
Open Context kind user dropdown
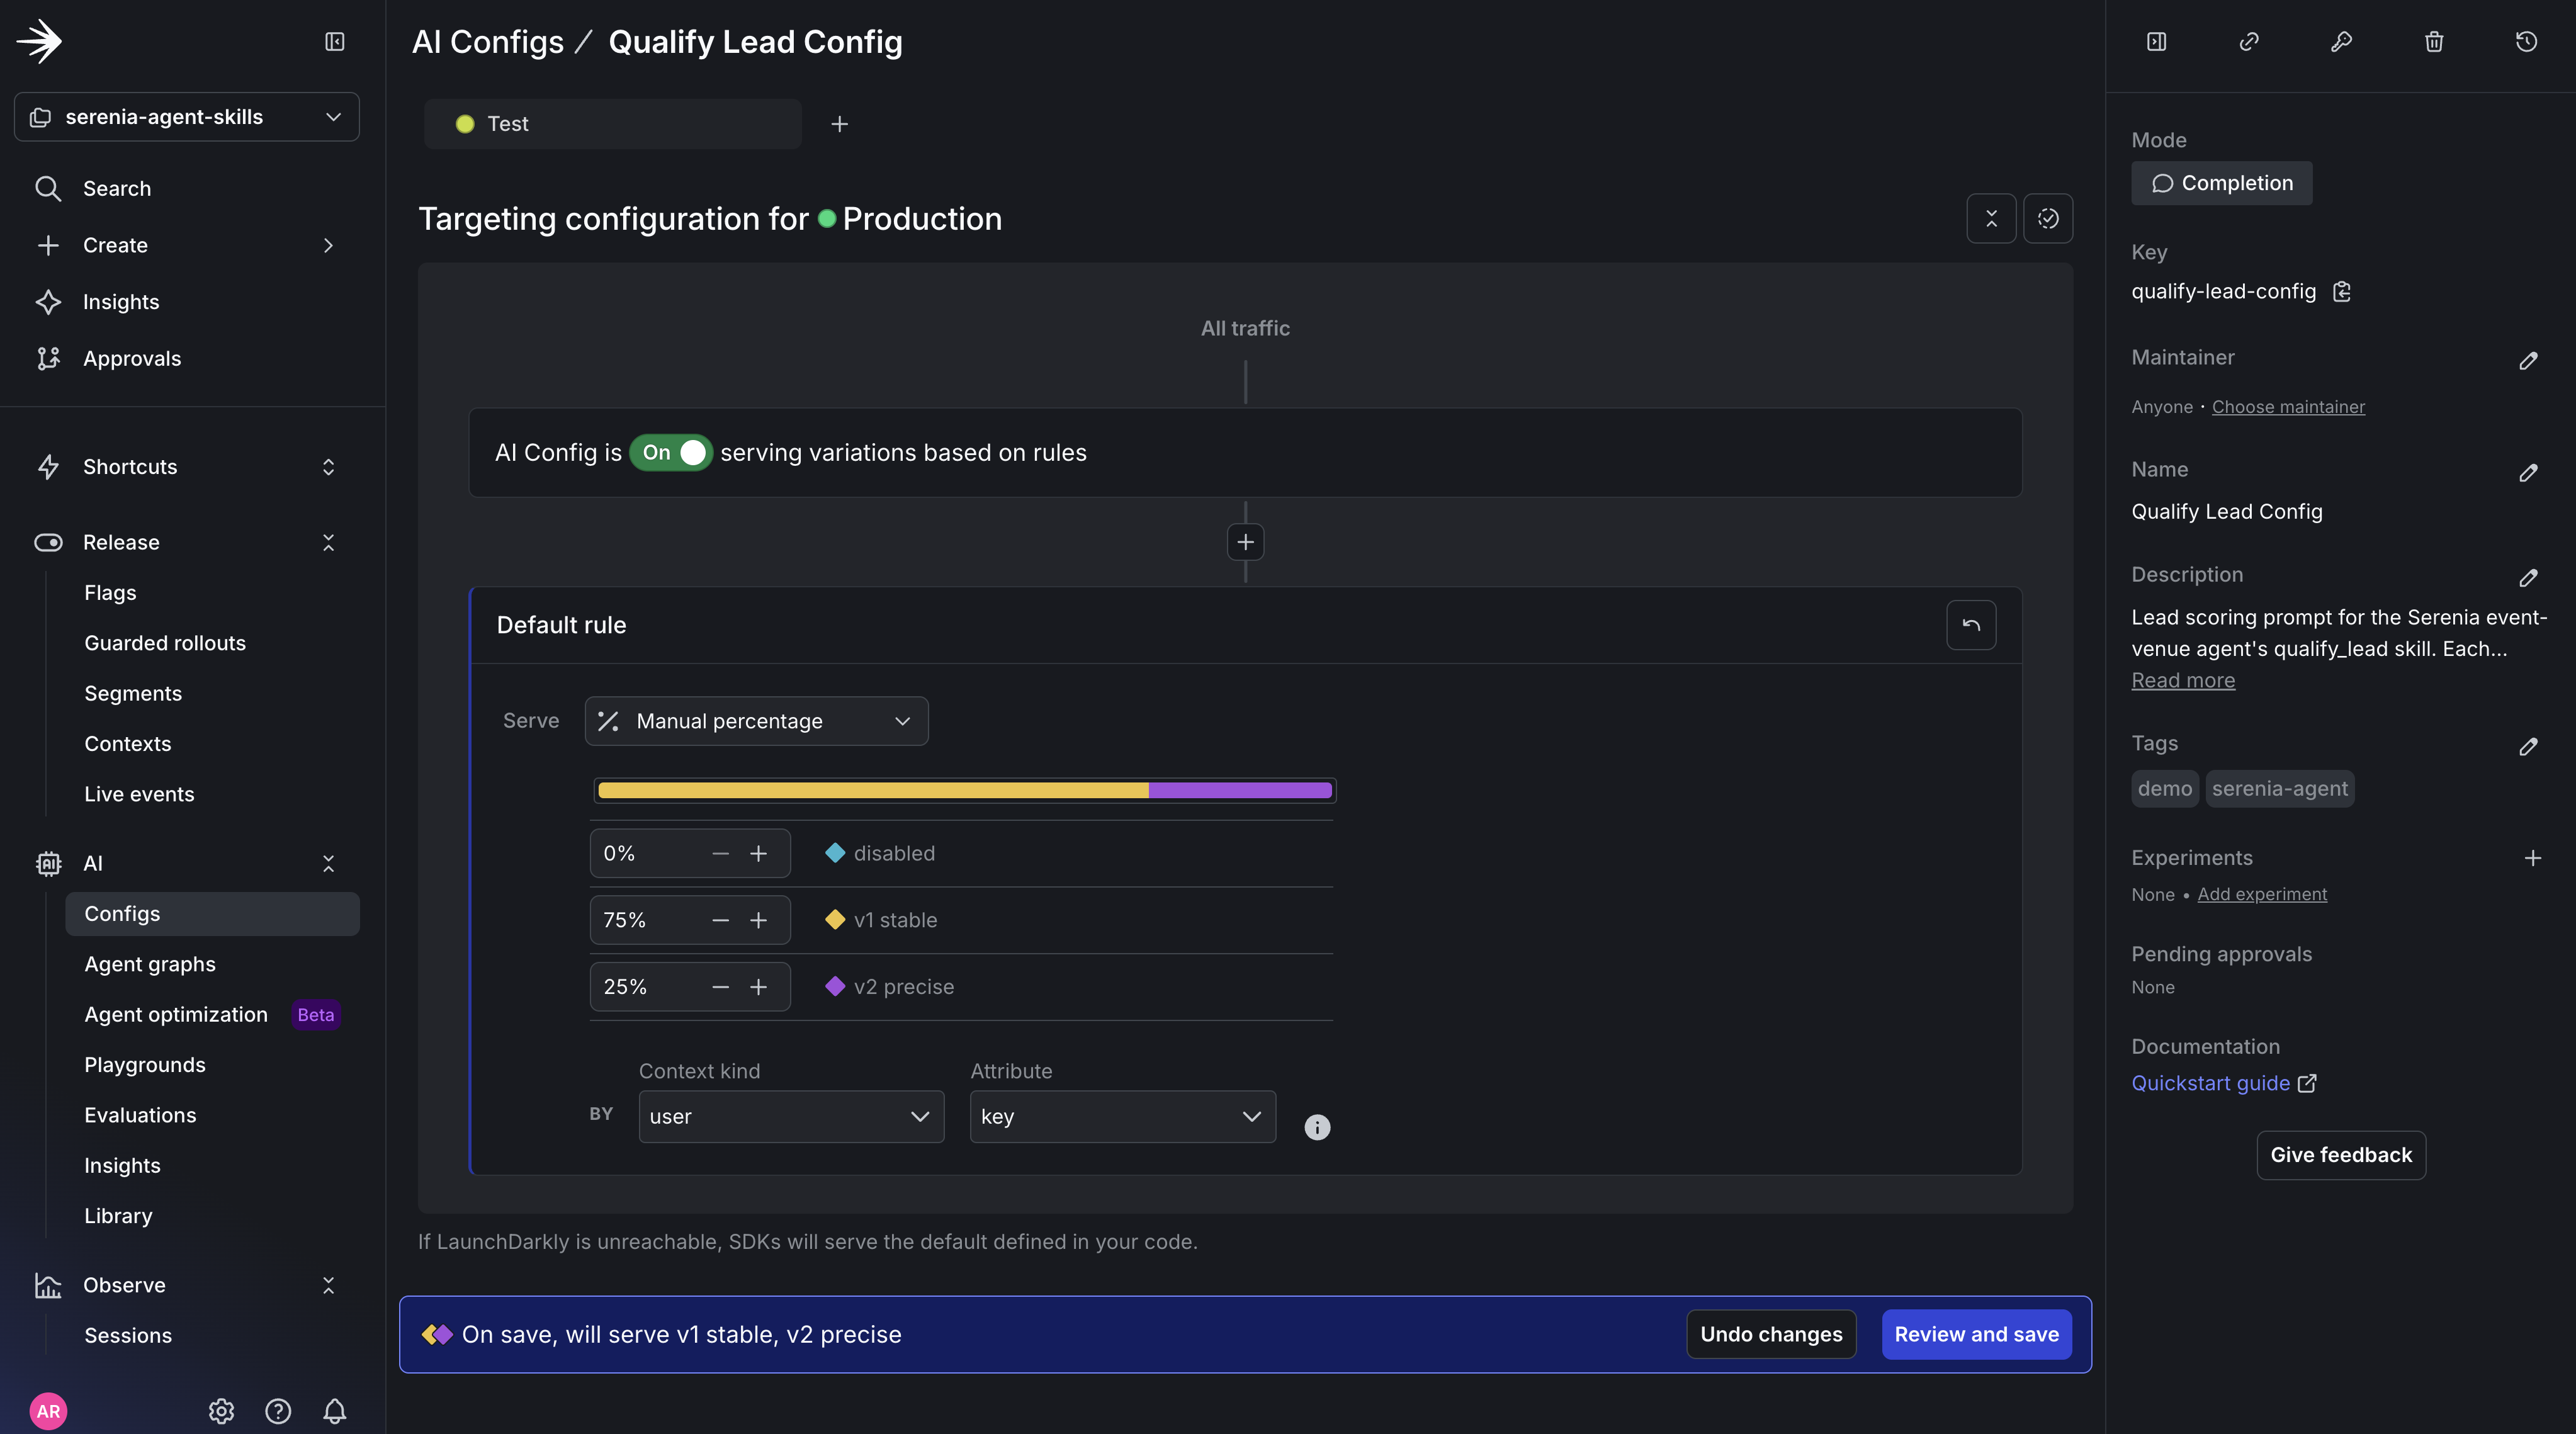[791, 1116]
